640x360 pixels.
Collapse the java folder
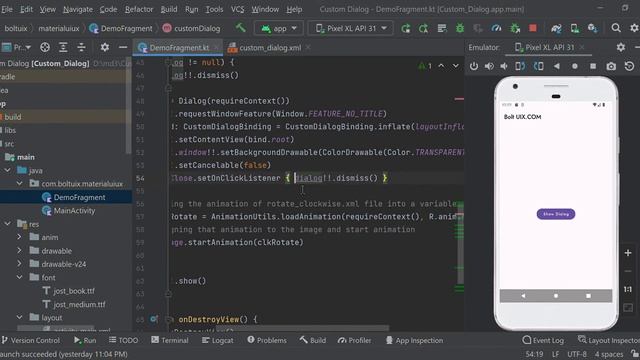pos(8,170)
